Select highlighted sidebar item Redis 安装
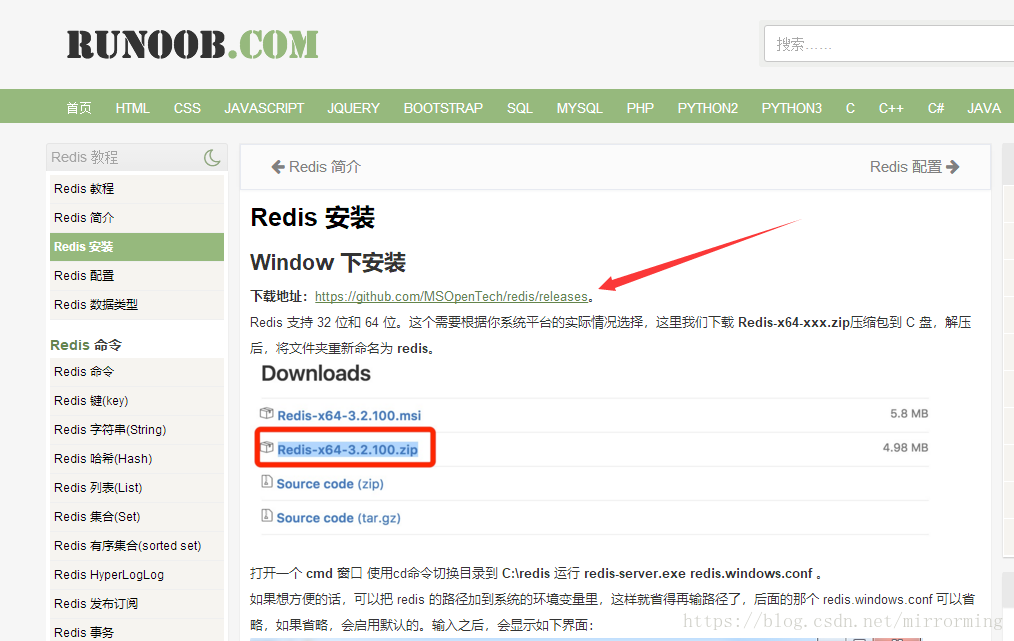Screen dimensions: 1014x641 (x=136, y=247)
